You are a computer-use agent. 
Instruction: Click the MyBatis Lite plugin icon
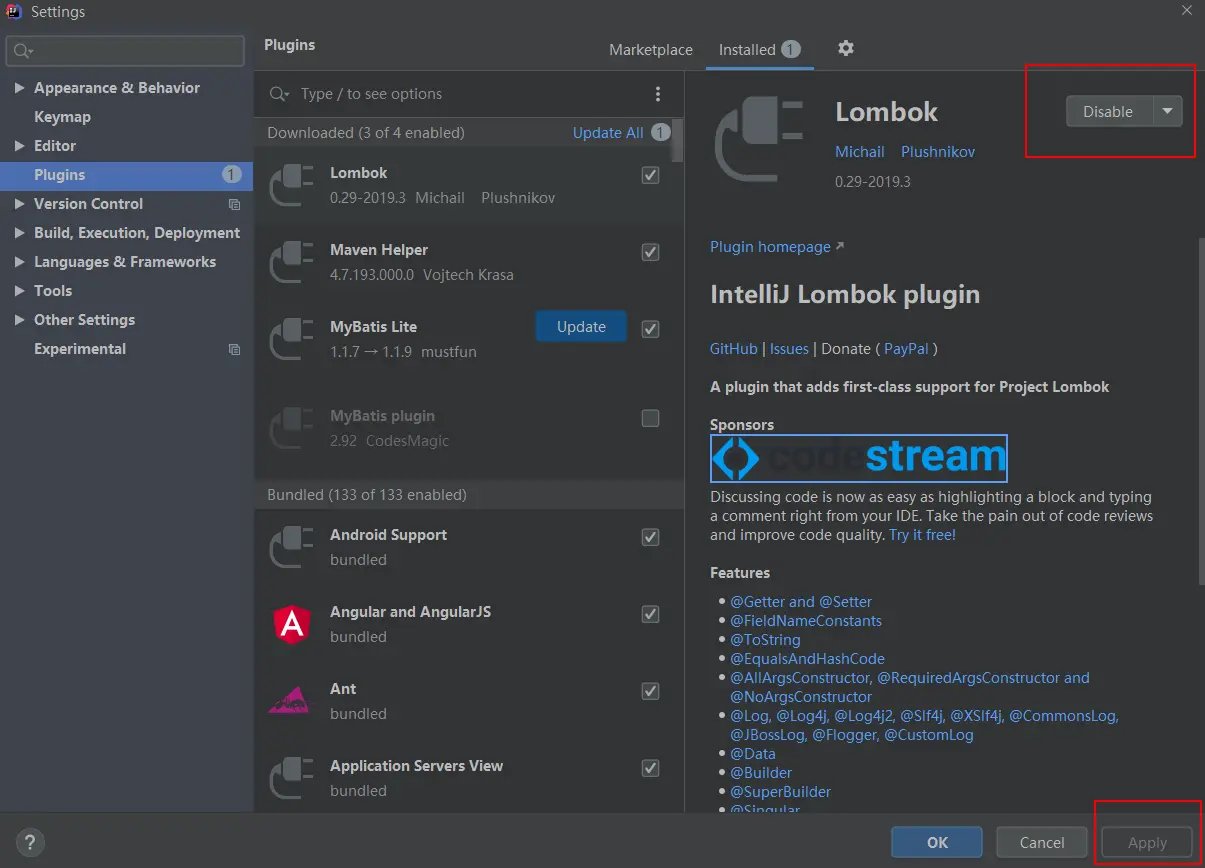(x=292, y=339)
